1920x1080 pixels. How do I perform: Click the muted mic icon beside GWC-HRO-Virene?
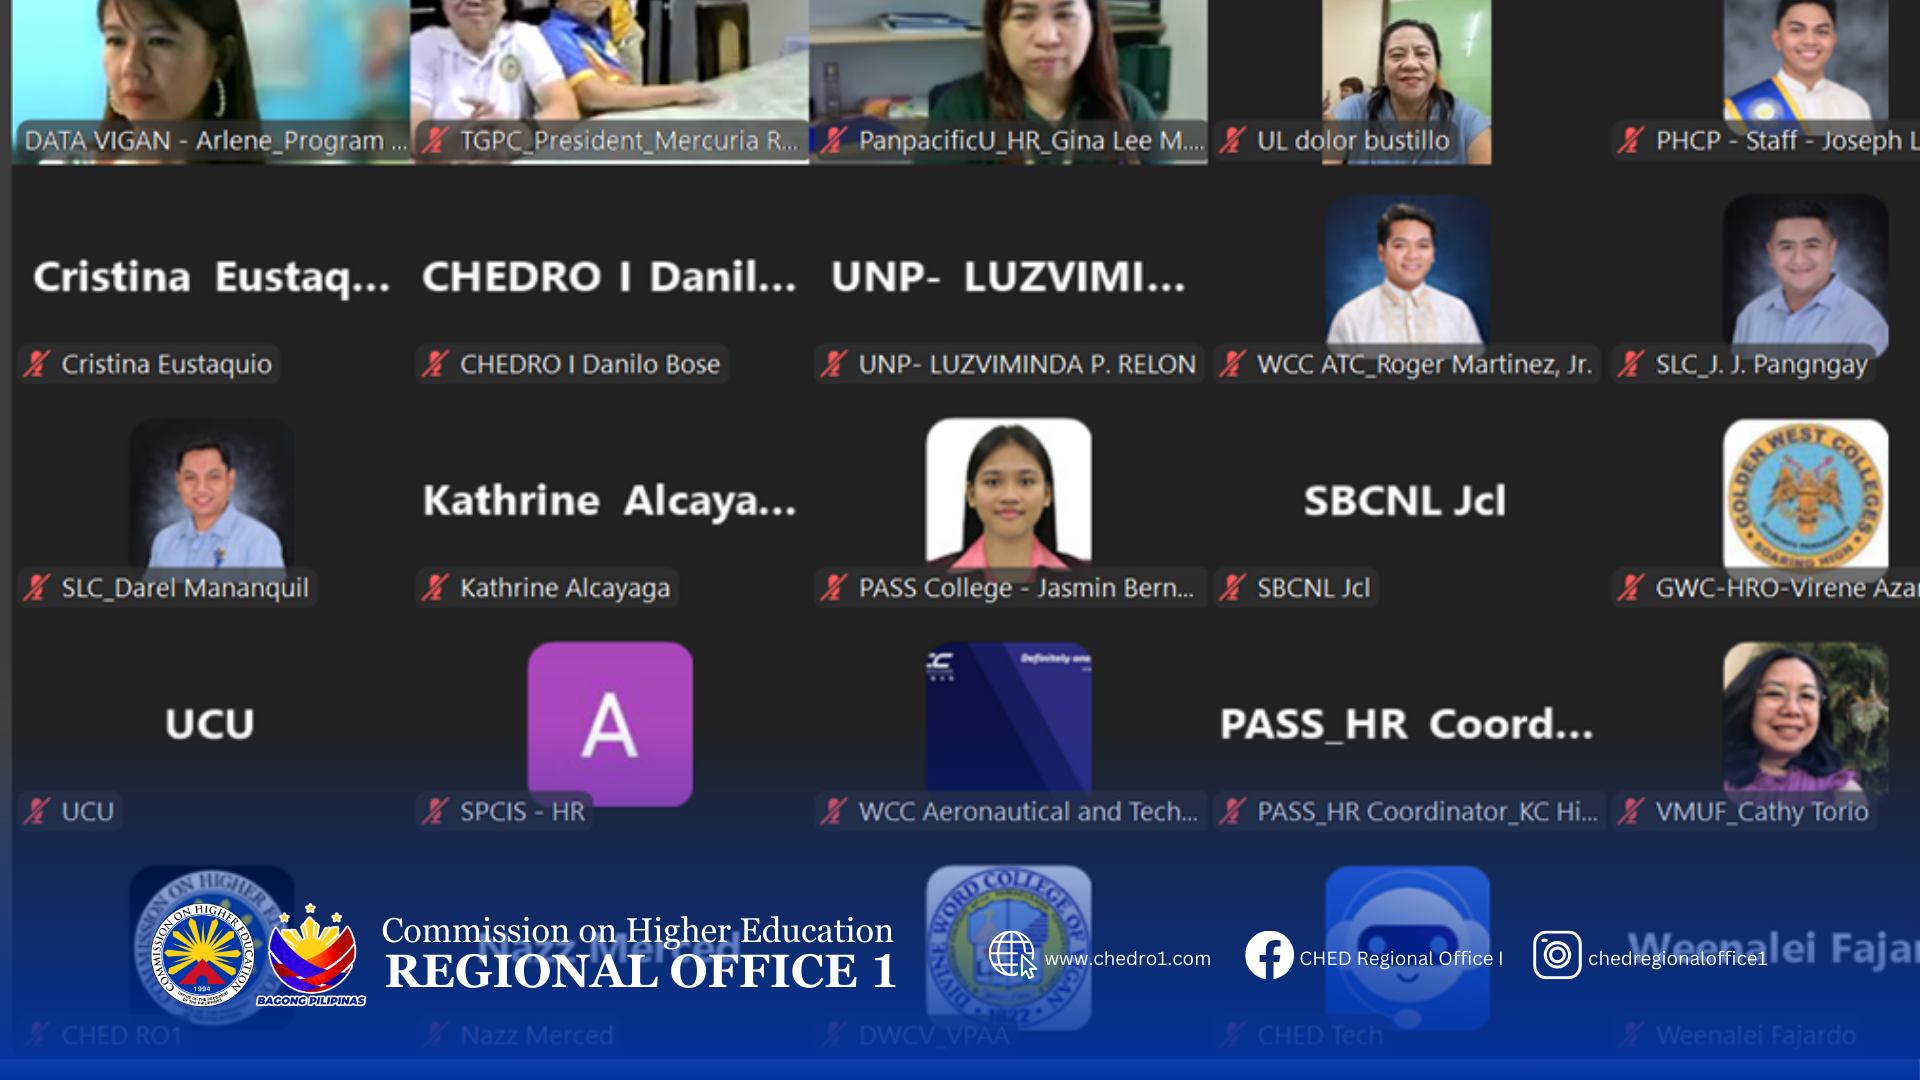point(1631,588)
